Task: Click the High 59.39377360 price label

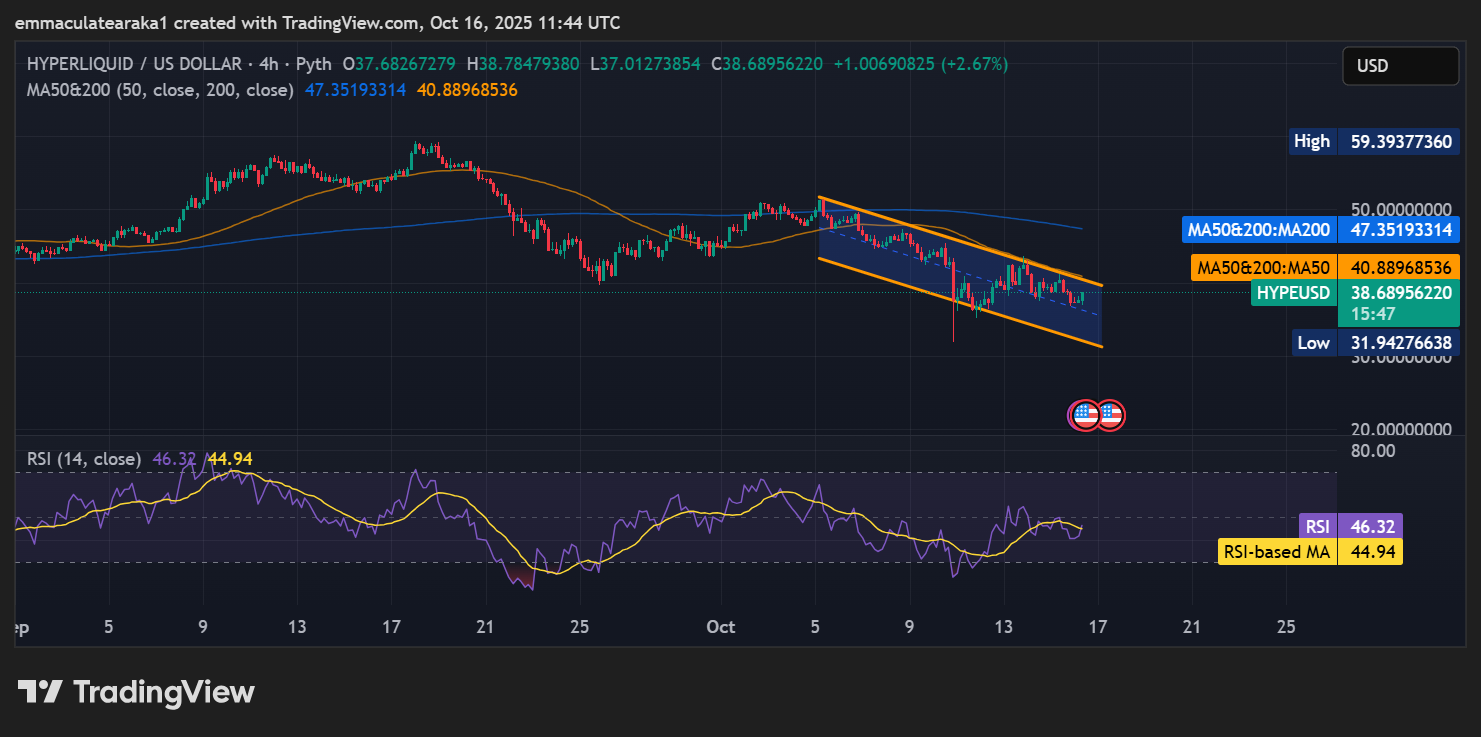Action: click(x=1373, y=141)
